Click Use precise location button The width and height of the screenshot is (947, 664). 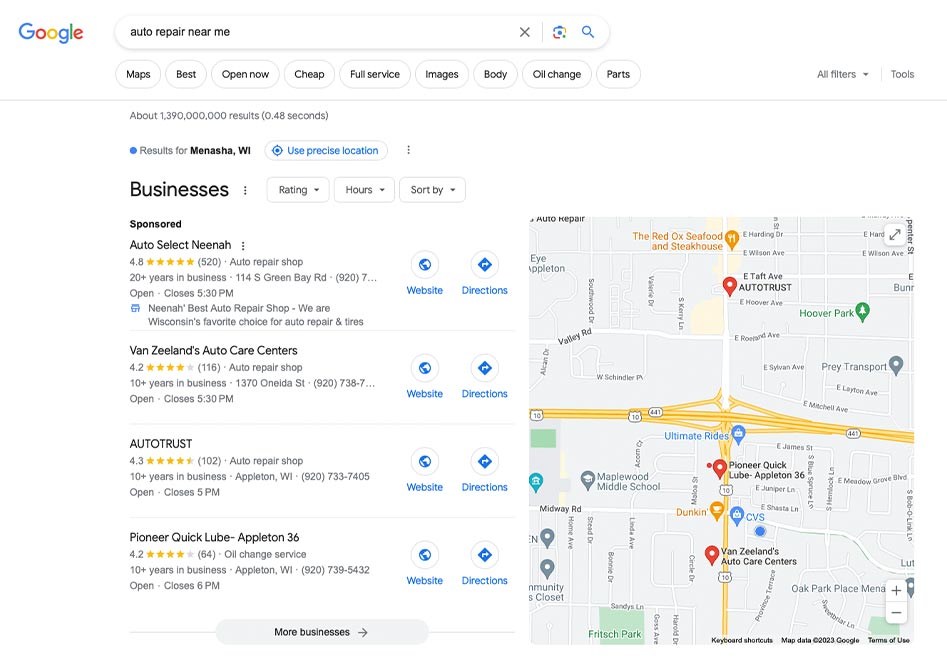click(326, 150)
